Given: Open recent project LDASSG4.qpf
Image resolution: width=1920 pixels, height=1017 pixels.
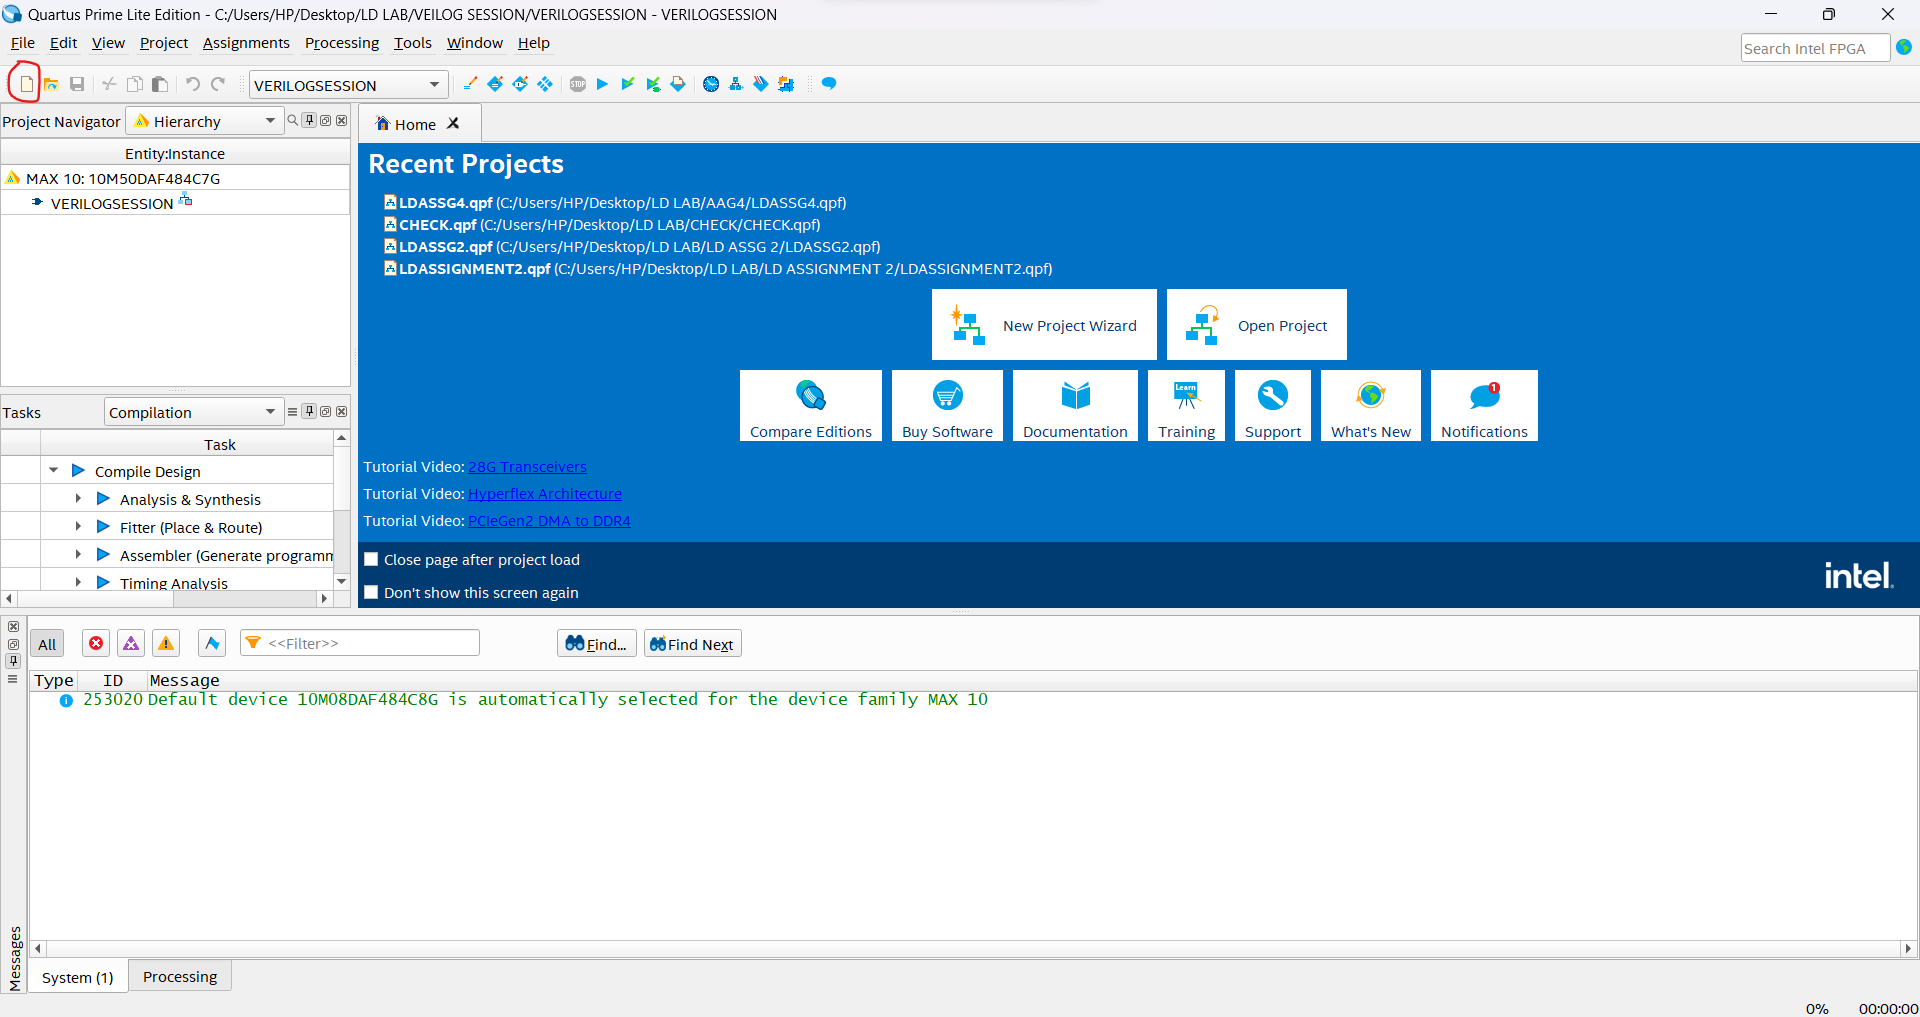Looking at the screenshot, I should pos(615,202).
